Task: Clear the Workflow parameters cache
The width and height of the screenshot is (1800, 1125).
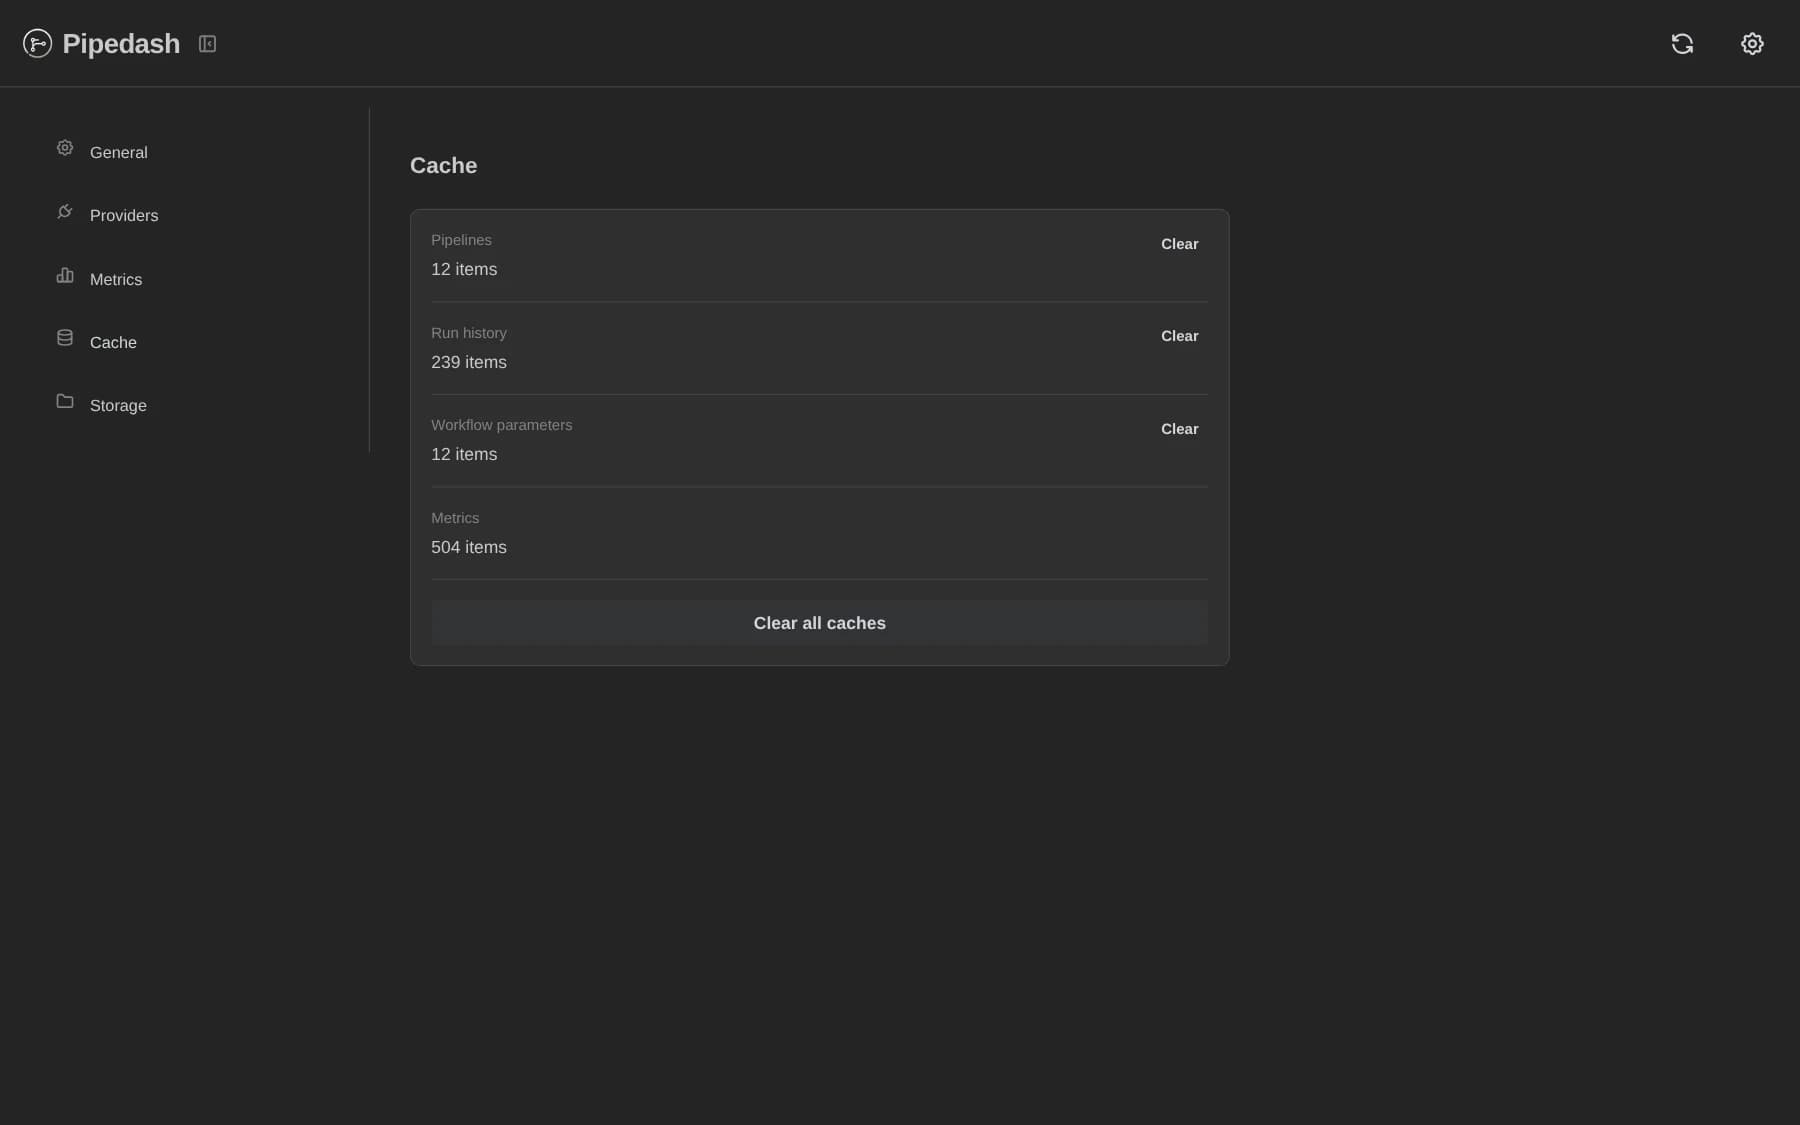Action: [x=1179, y=429]
